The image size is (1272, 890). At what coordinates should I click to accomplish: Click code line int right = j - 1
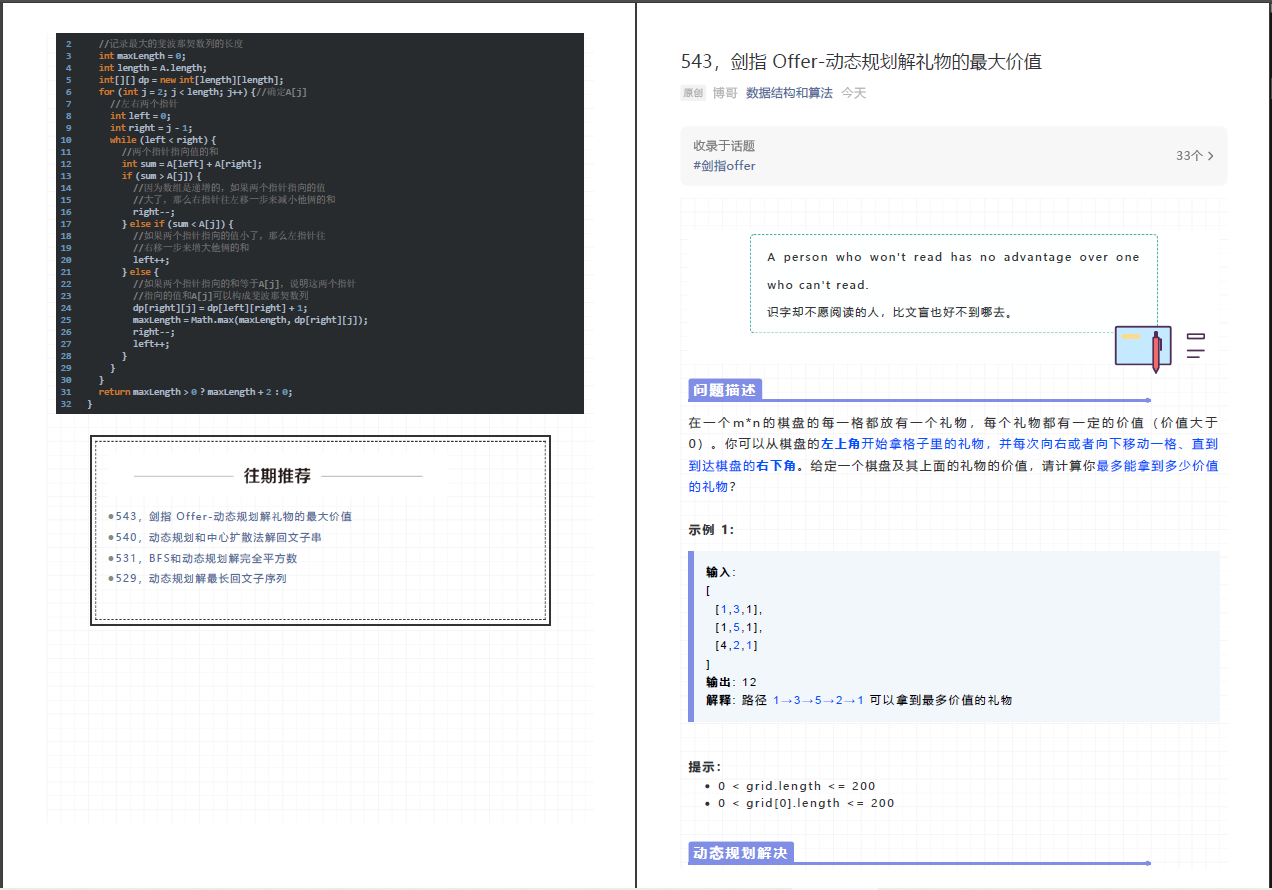151,128
